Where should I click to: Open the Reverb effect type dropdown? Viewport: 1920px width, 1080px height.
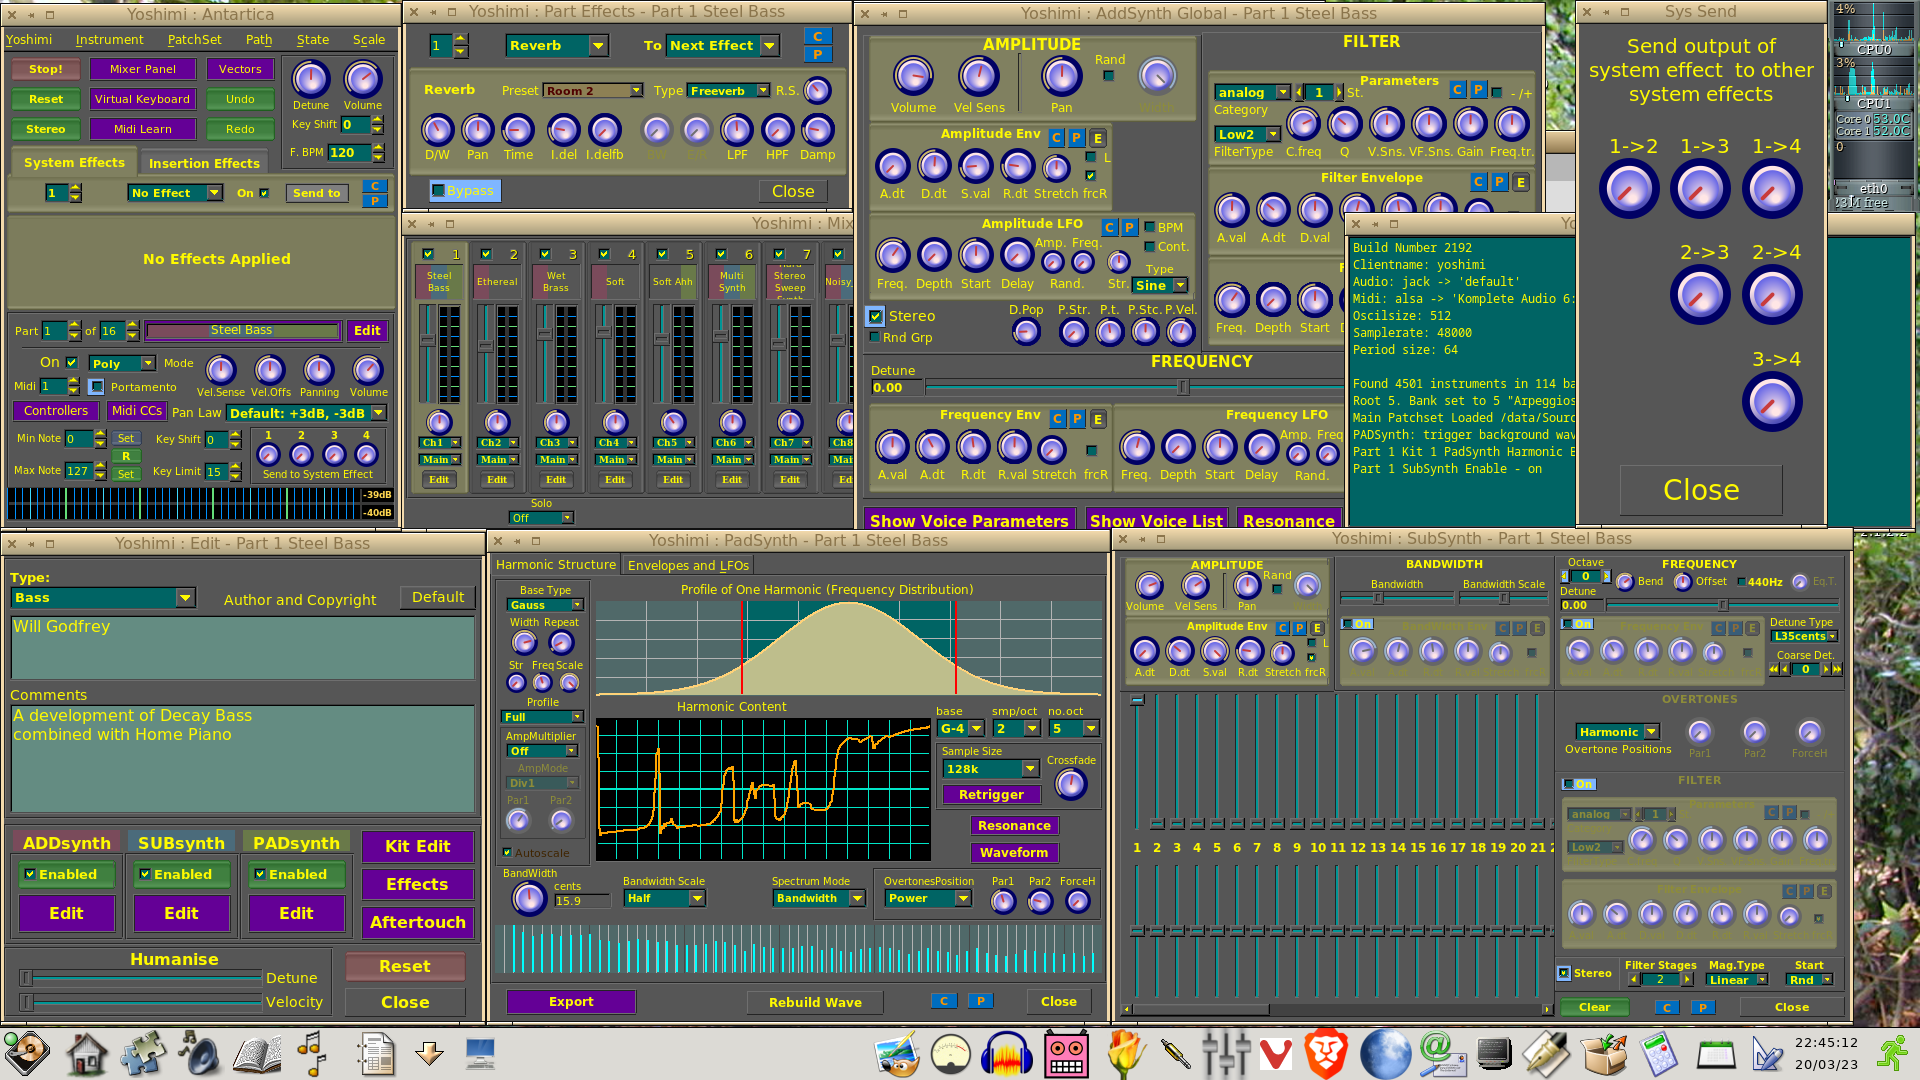pyautogui.click(x=556, y=45)
